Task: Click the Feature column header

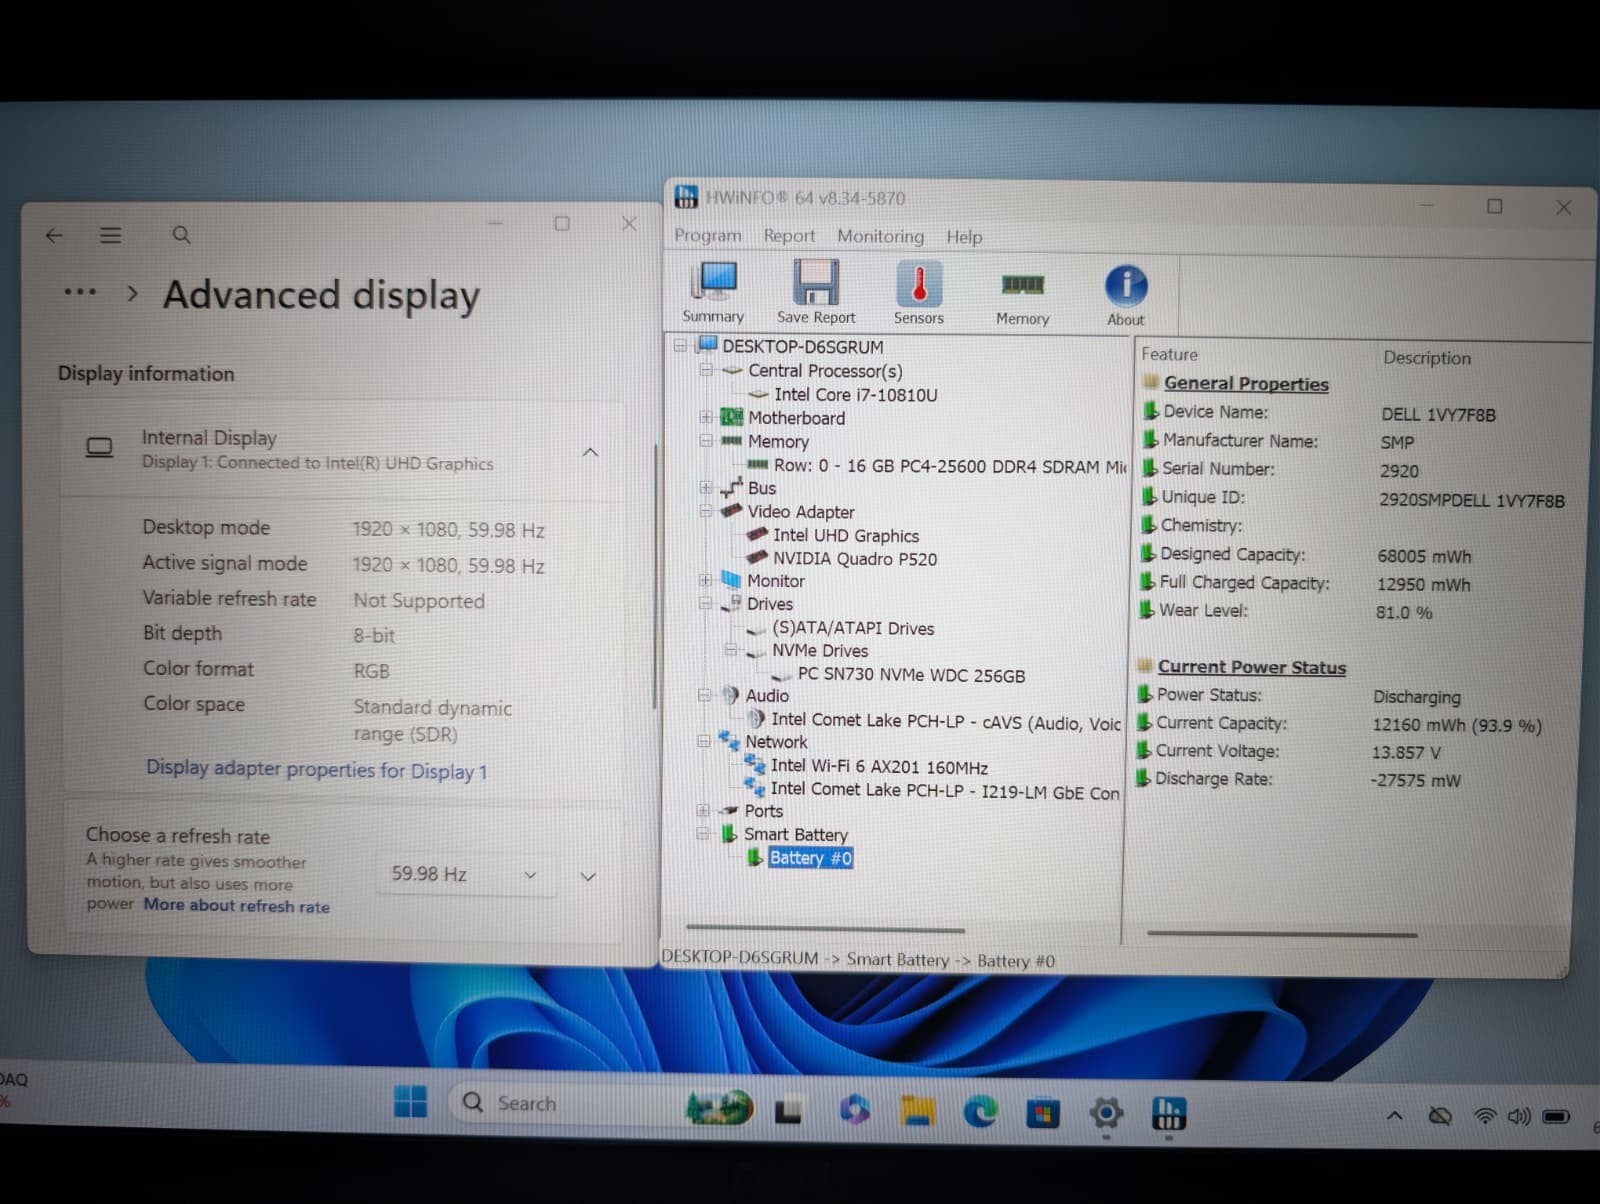Action: pos(1169,354)
